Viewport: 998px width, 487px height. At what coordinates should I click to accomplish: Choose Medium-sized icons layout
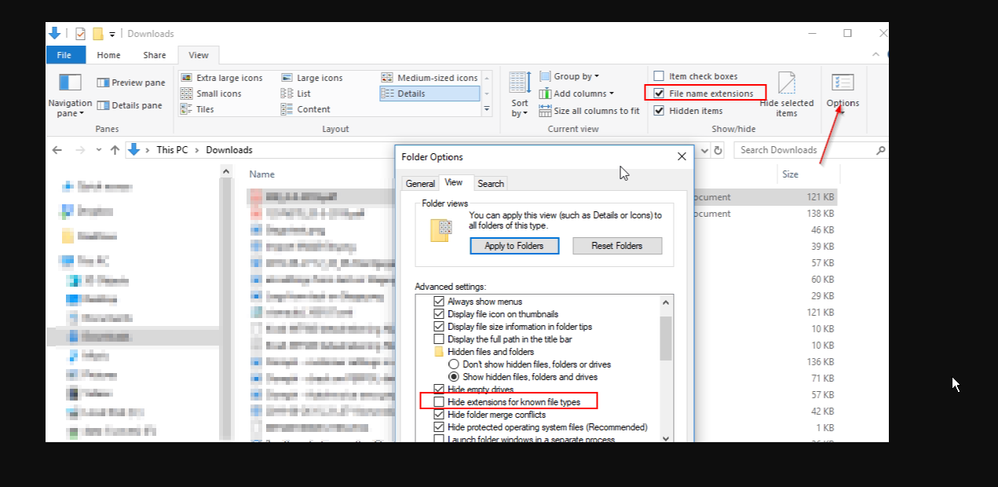click(430, 78)
